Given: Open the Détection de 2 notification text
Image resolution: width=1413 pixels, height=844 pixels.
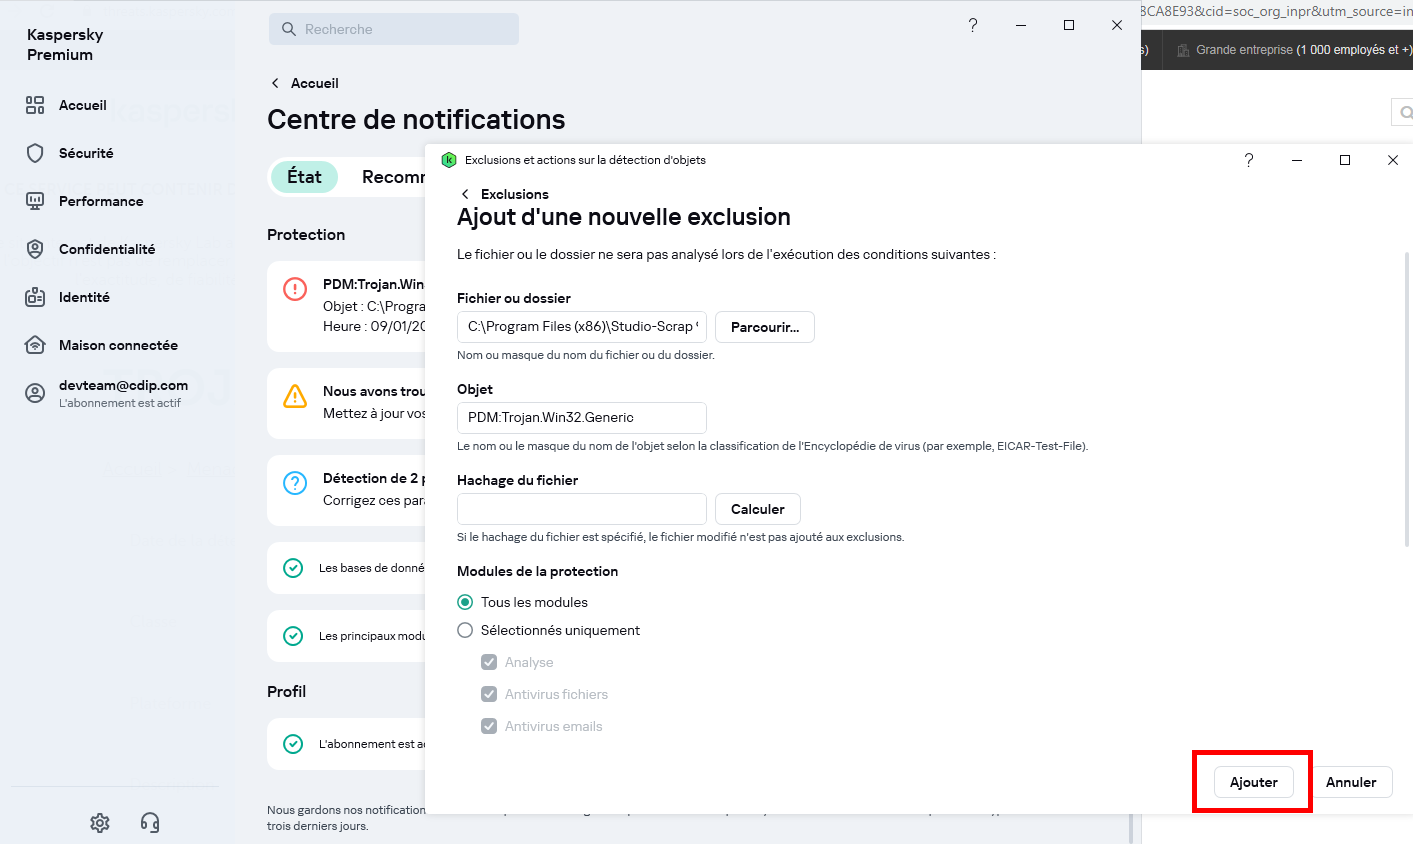Looking at the screenshot, I should coord(374,478).
